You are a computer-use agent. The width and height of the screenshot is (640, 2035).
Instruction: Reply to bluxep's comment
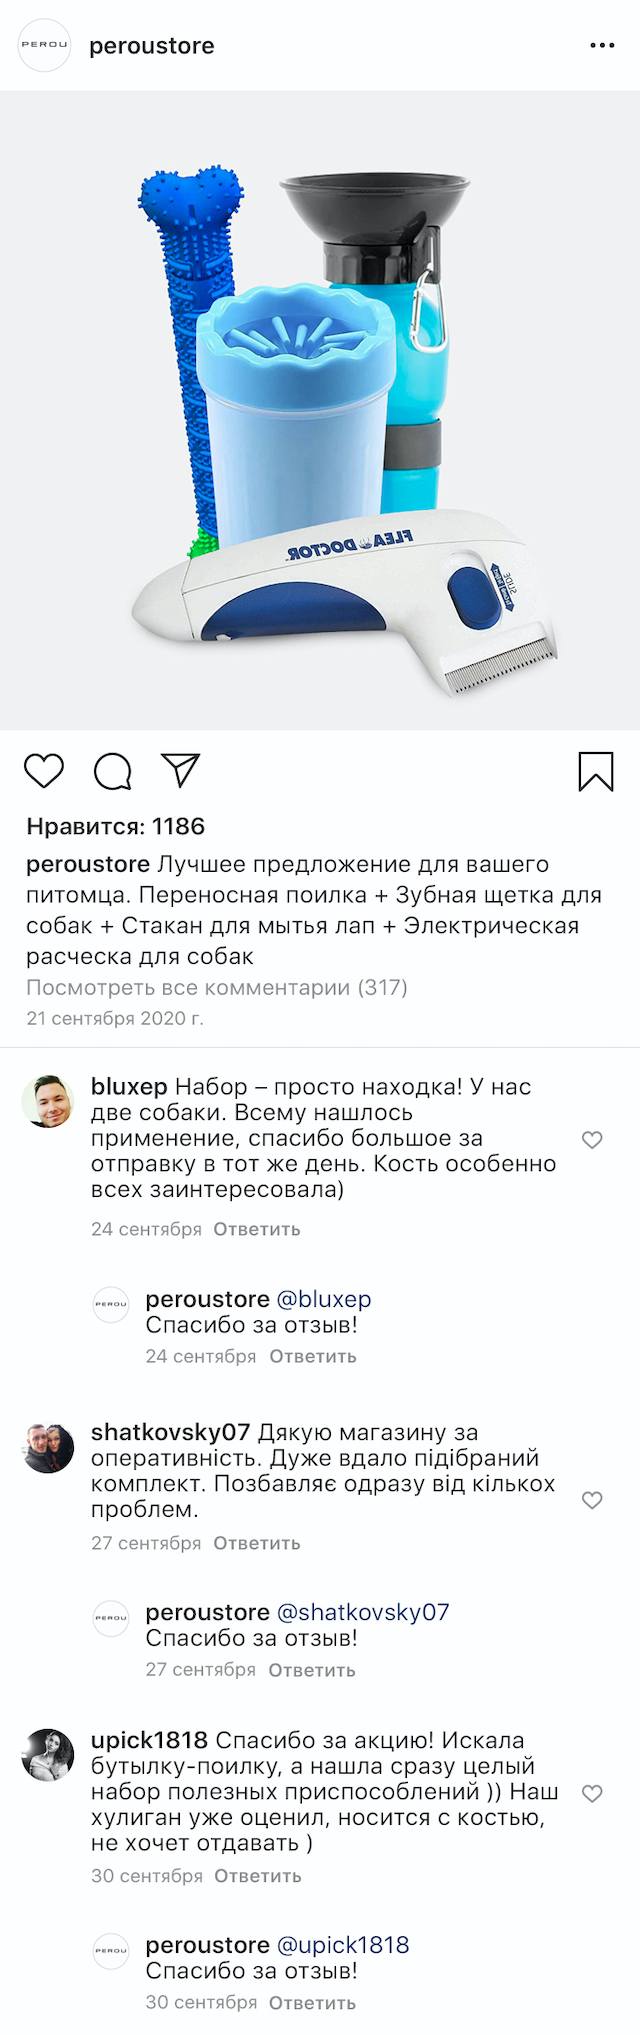tap(257, 1229)
